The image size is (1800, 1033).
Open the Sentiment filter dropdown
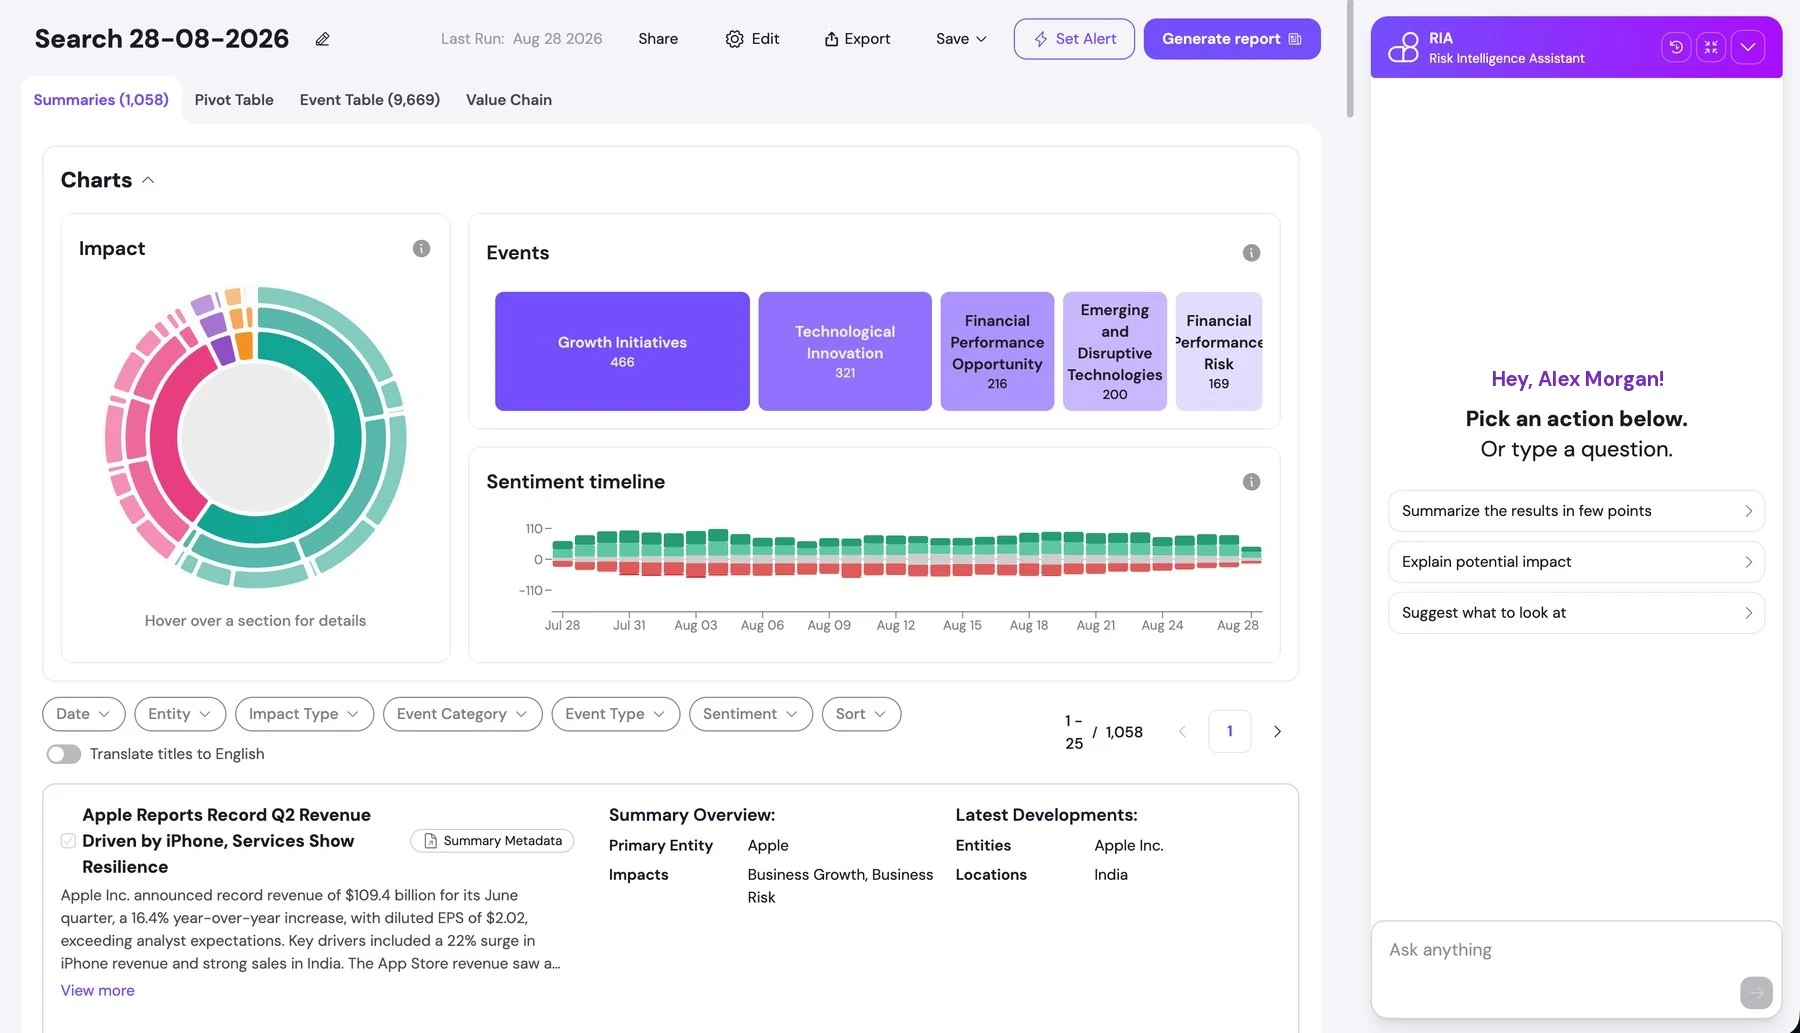pyautogui.click(x=750, y=714)
